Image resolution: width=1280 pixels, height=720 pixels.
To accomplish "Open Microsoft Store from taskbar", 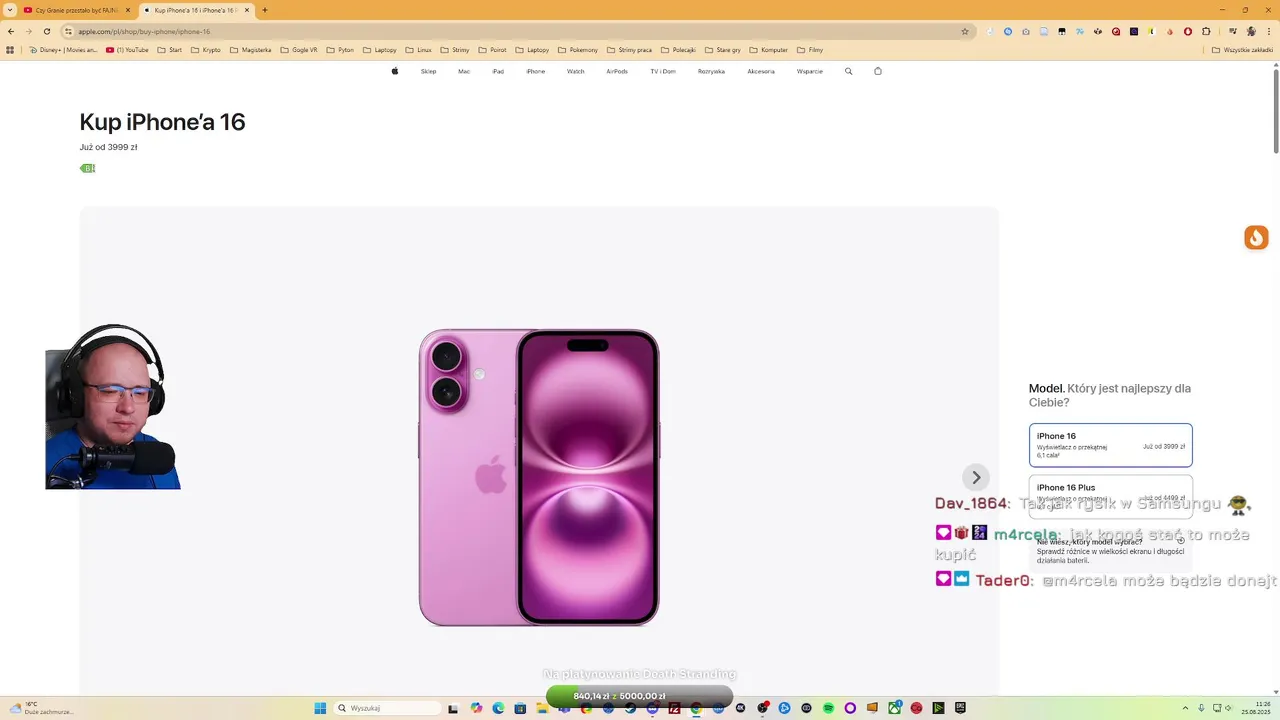I will pyautogui.click(x=520, y=708).
